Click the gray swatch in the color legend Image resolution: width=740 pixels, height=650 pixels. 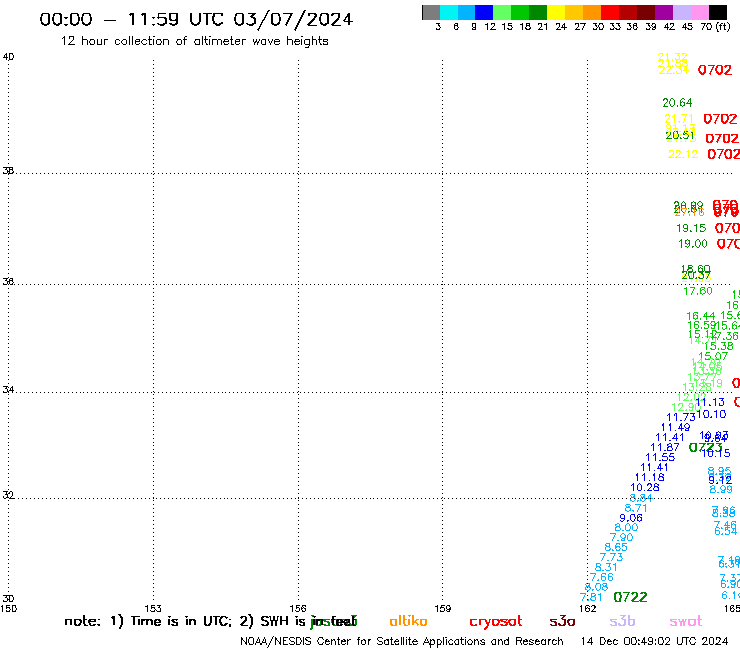431,12
